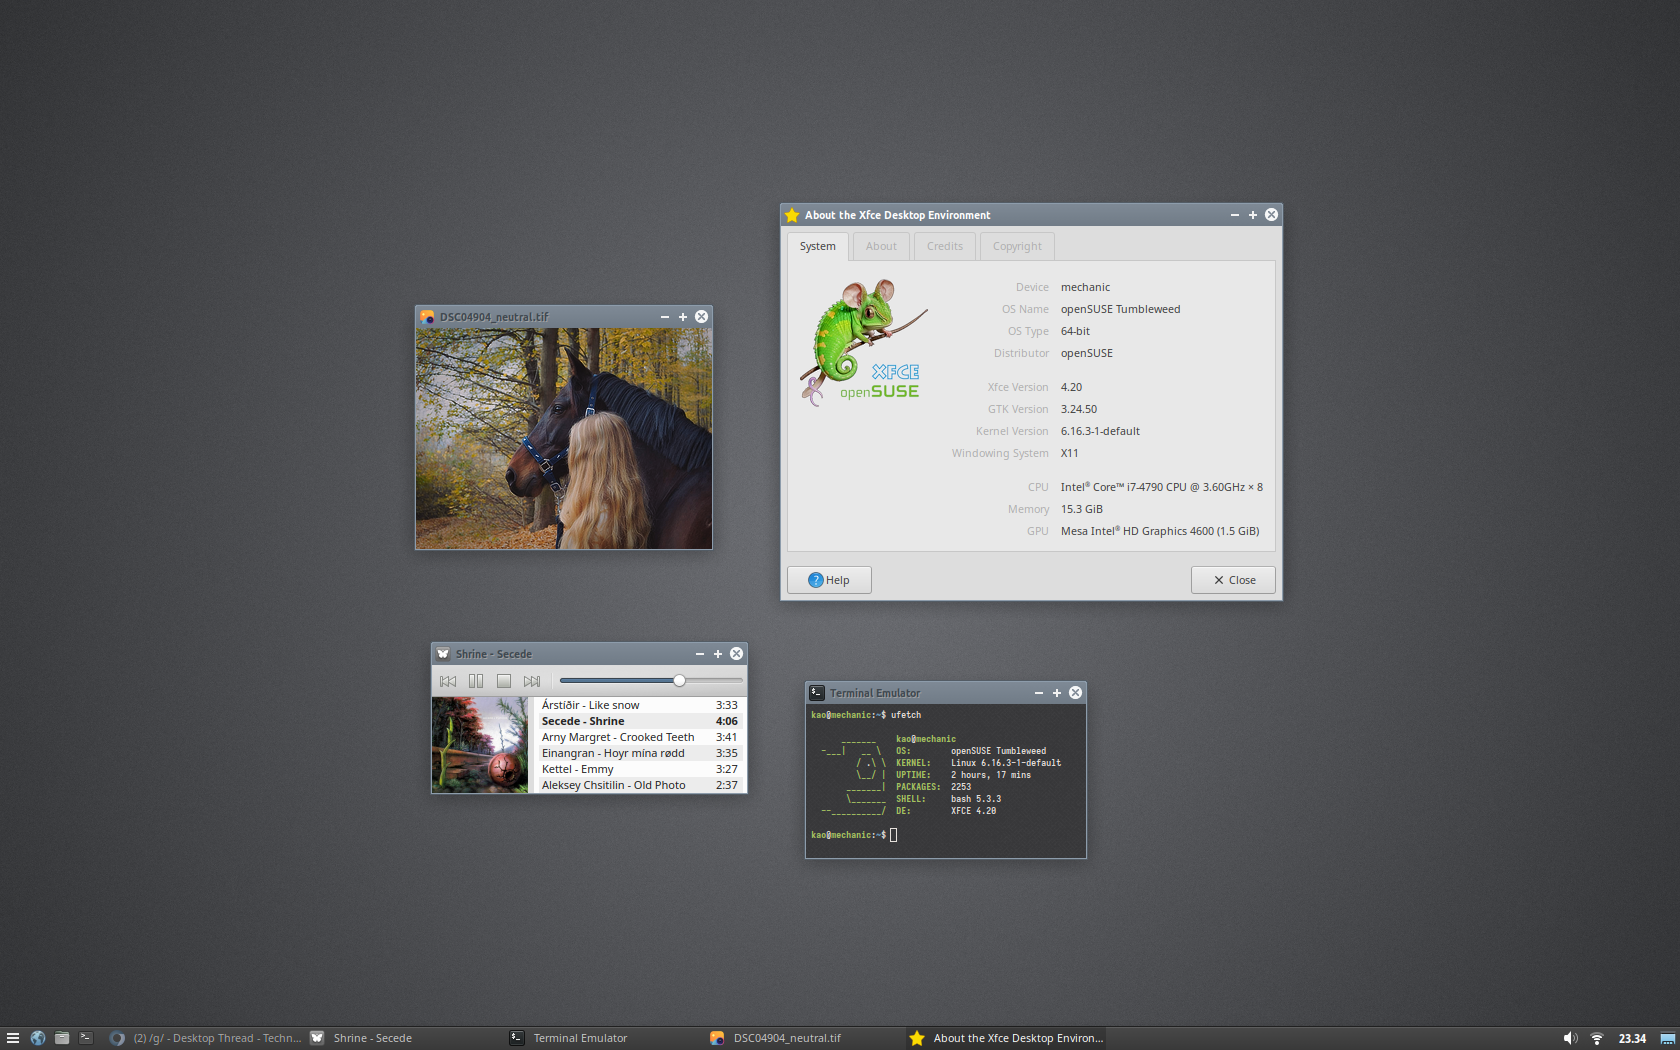This screenshot has width=1680, height=1050.
Task: Select track Kettel - Emmy
Action: pos(640,769)
